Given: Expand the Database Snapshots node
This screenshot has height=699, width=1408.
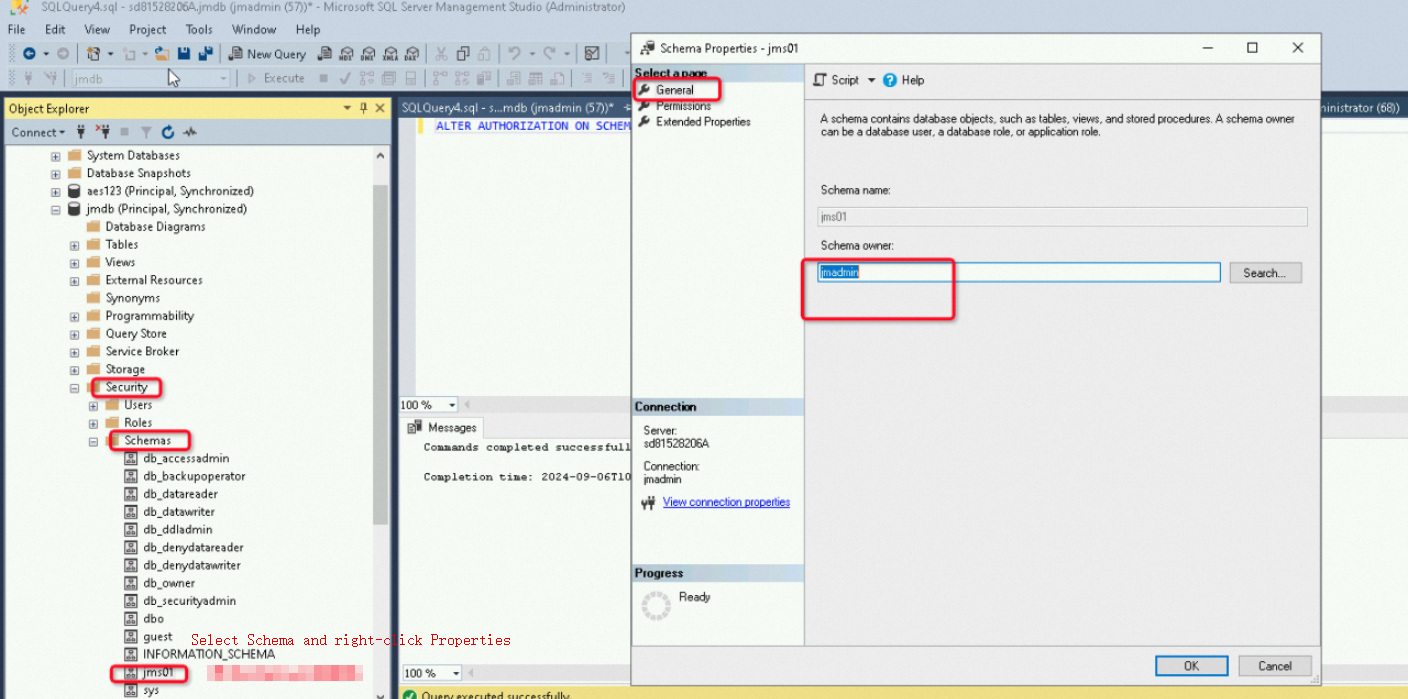Looking at the screenshot, I should click(57, 174).
